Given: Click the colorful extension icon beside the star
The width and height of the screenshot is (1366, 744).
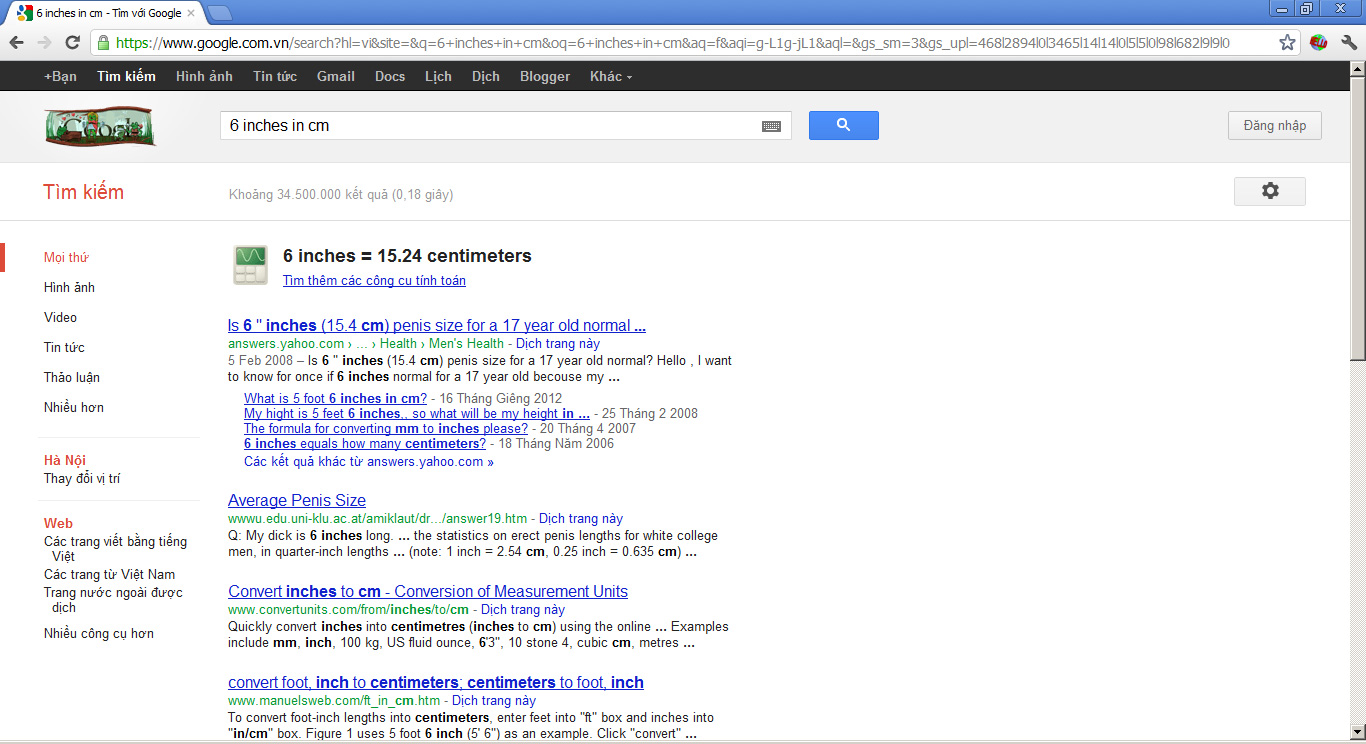Looking at the screenshot, I should pos(1318,42).
